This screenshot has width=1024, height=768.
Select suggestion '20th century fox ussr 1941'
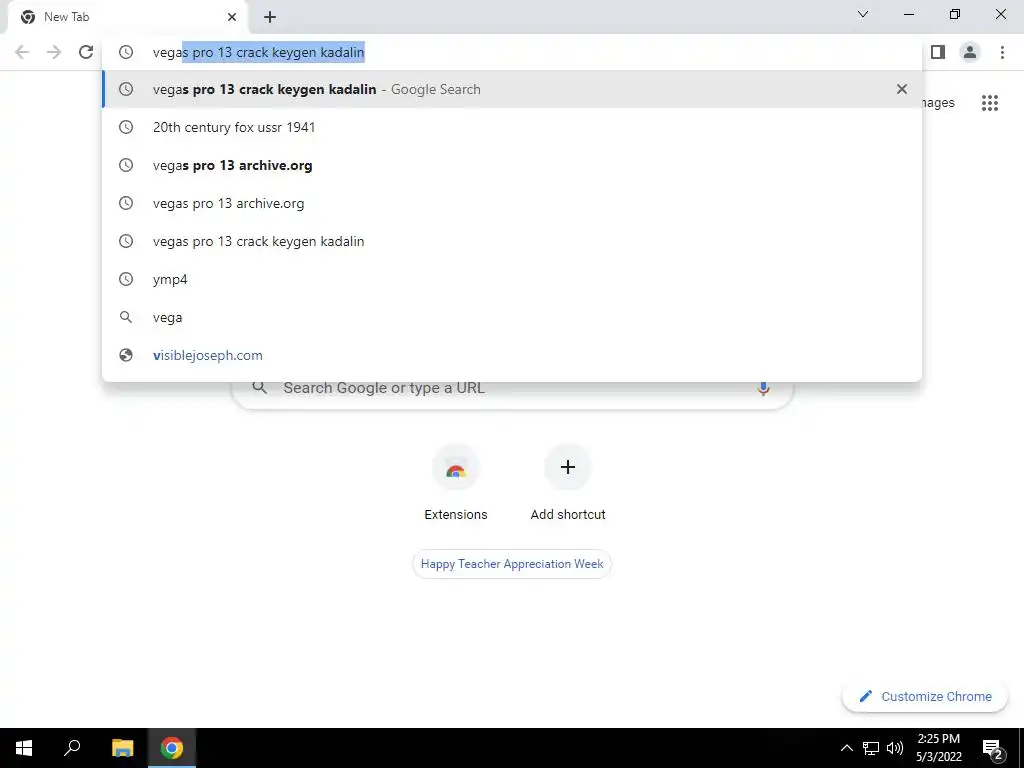point(512,127)
